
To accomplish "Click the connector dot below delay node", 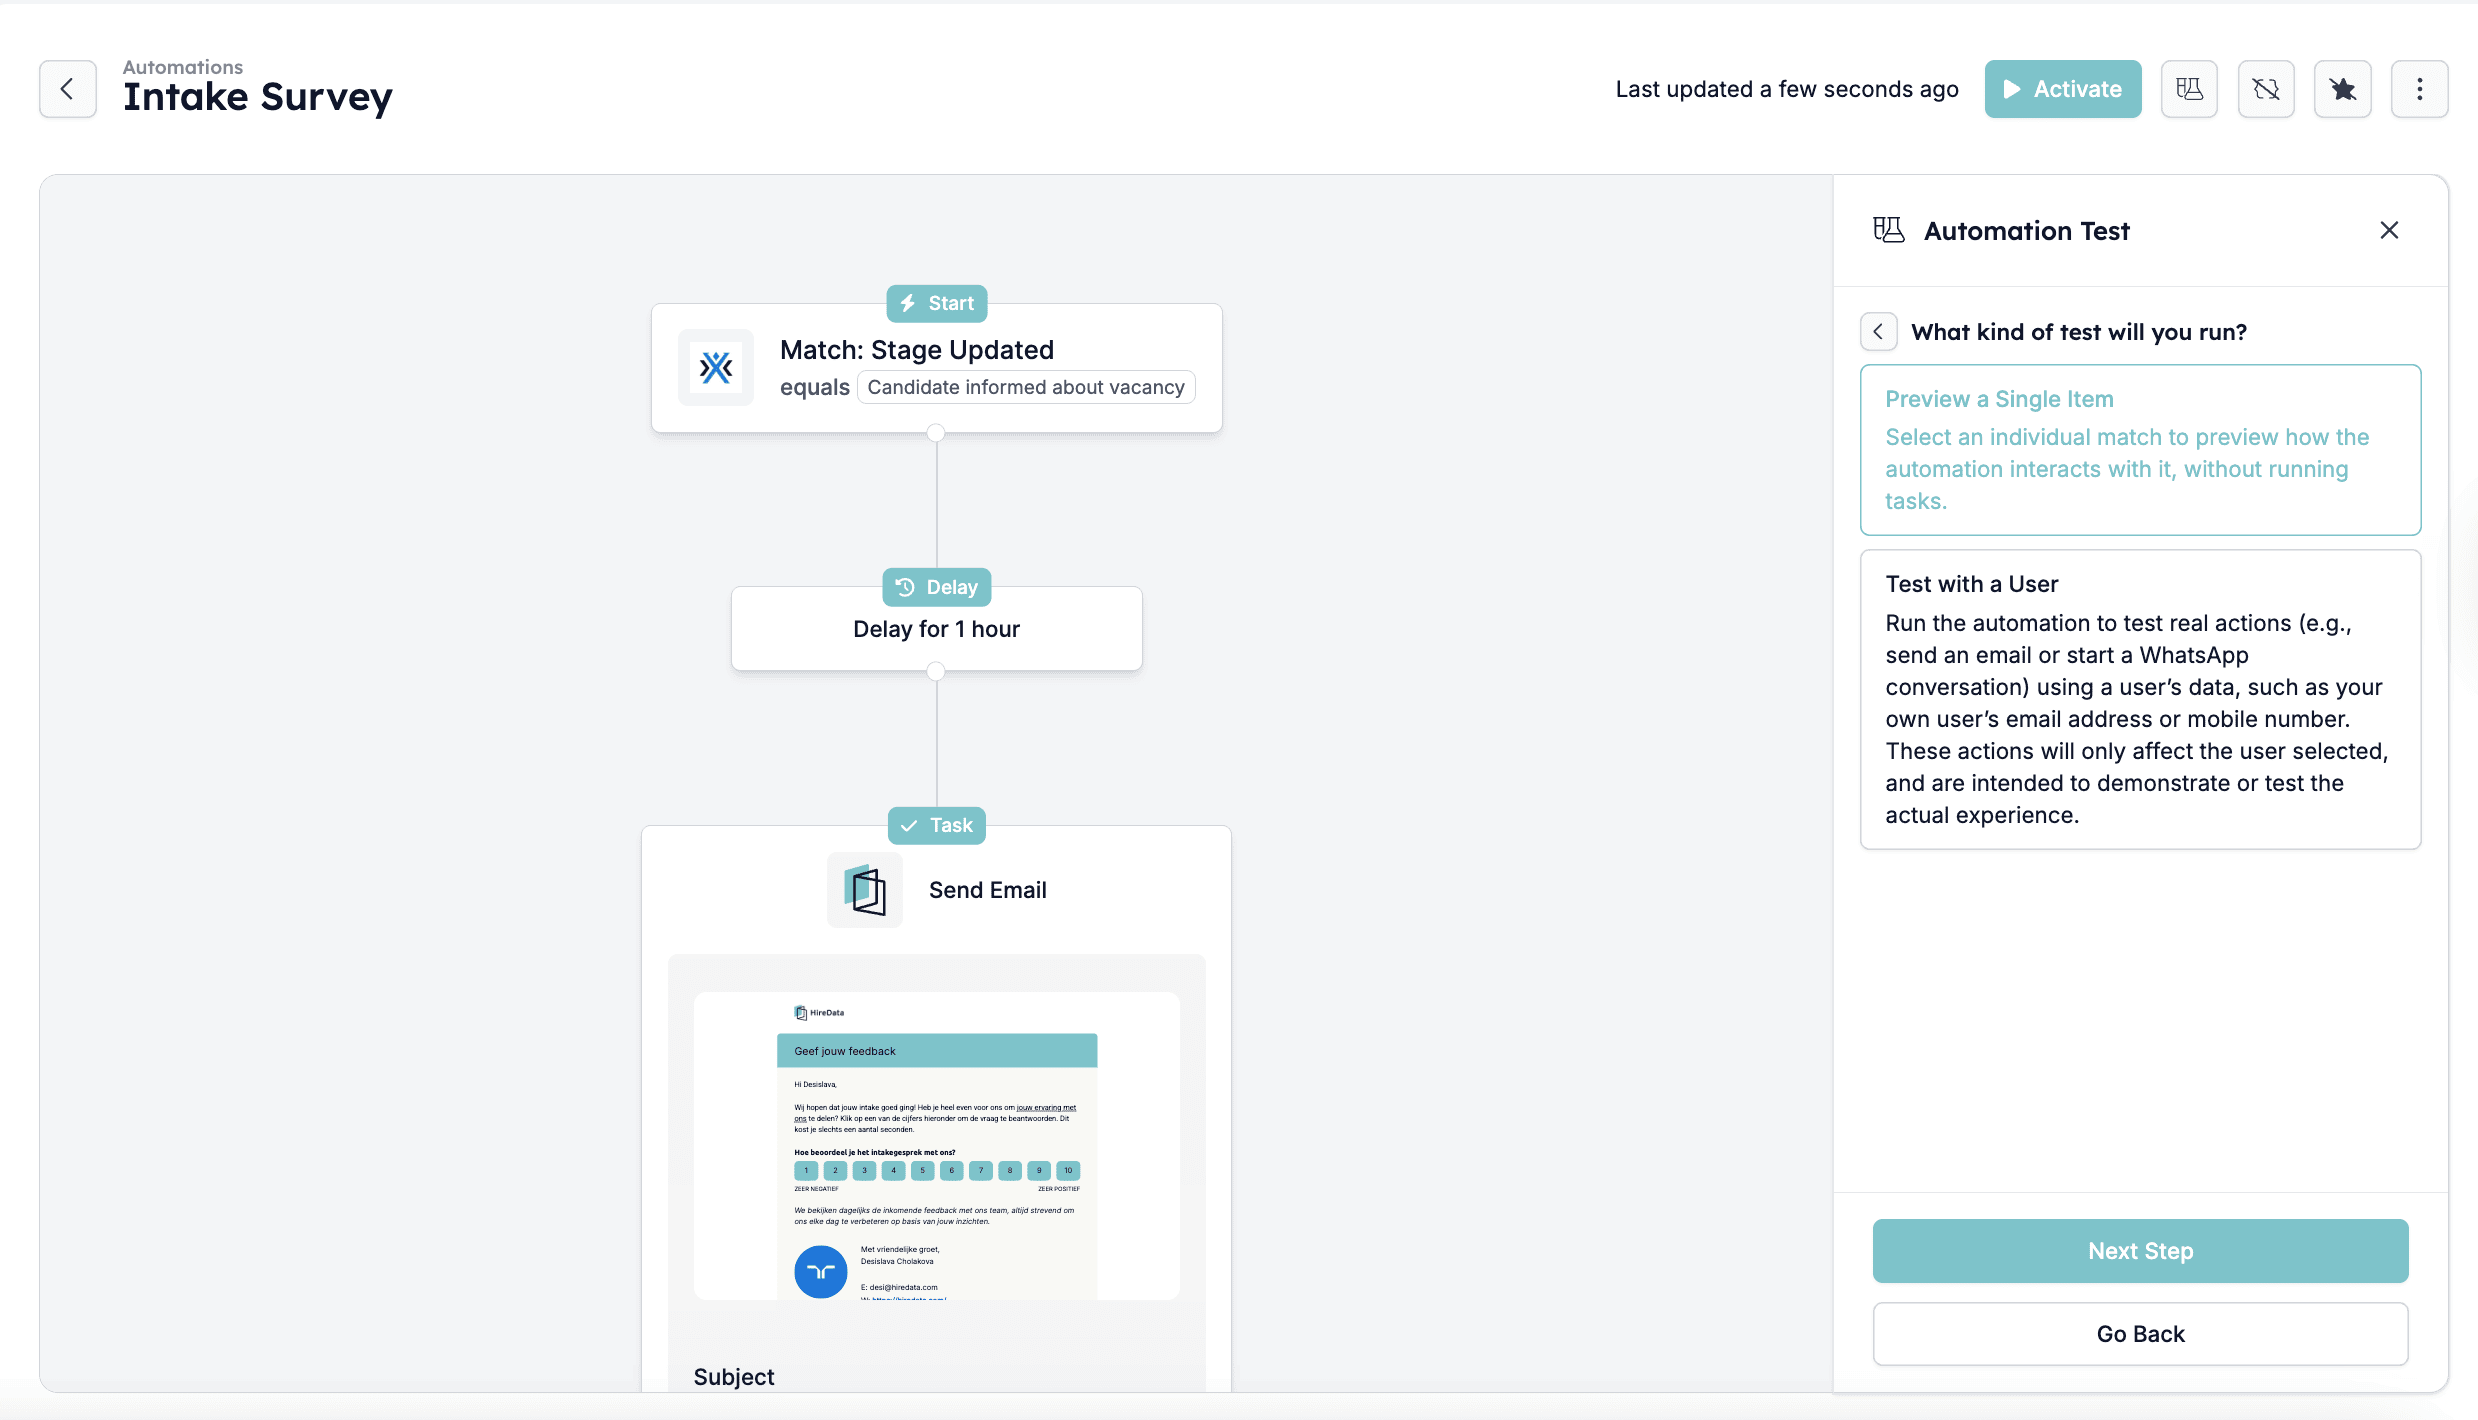I will coord(936,671).
